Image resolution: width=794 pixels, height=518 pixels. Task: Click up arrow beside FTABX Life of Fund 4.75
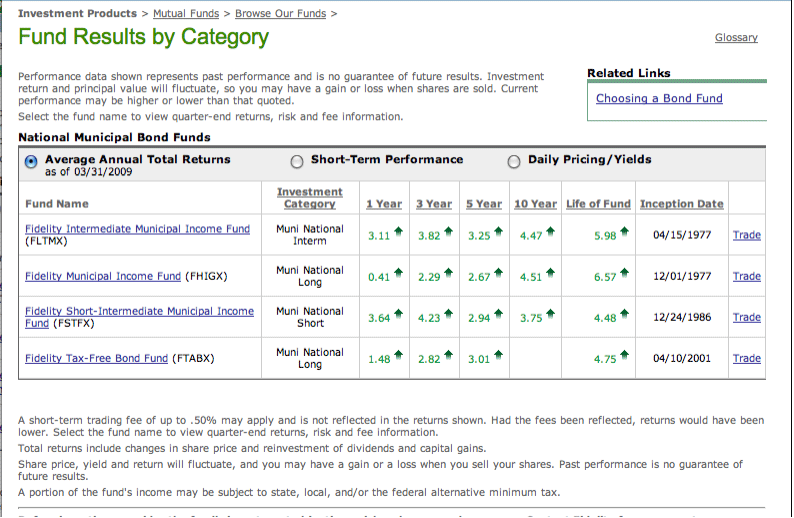click(x=624, y=355)
